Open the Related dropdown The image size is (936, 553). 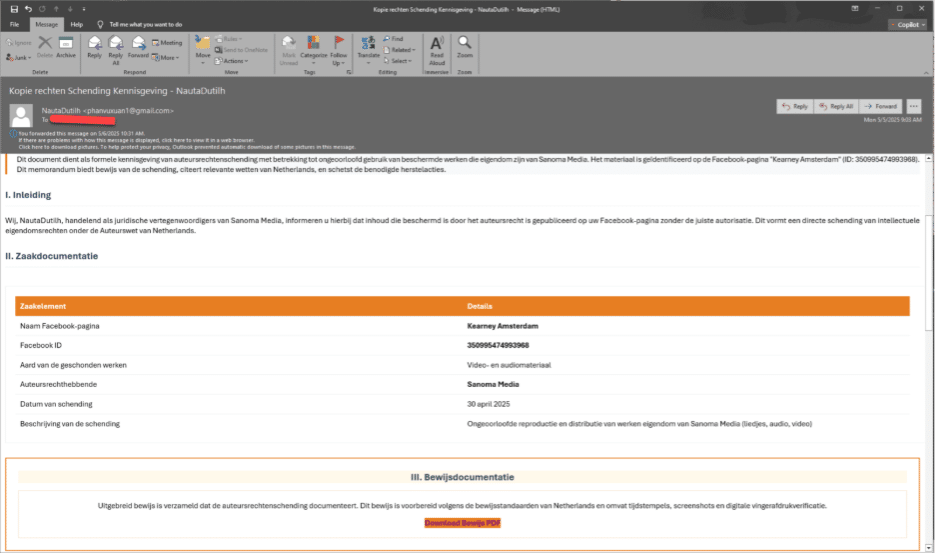coord(399,50)
